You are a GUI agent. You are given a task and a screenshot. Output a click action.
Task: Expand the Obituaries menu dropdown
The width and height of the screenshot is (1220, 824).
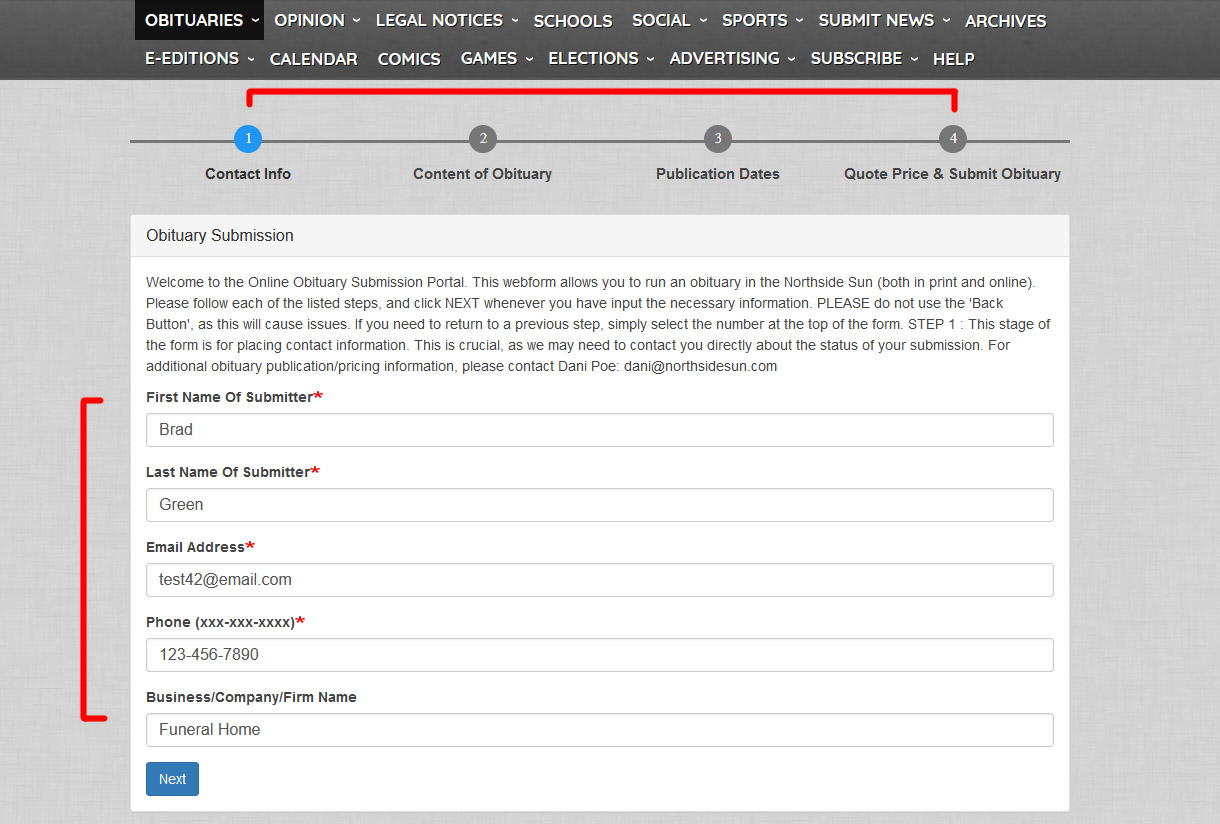[202, 20]
